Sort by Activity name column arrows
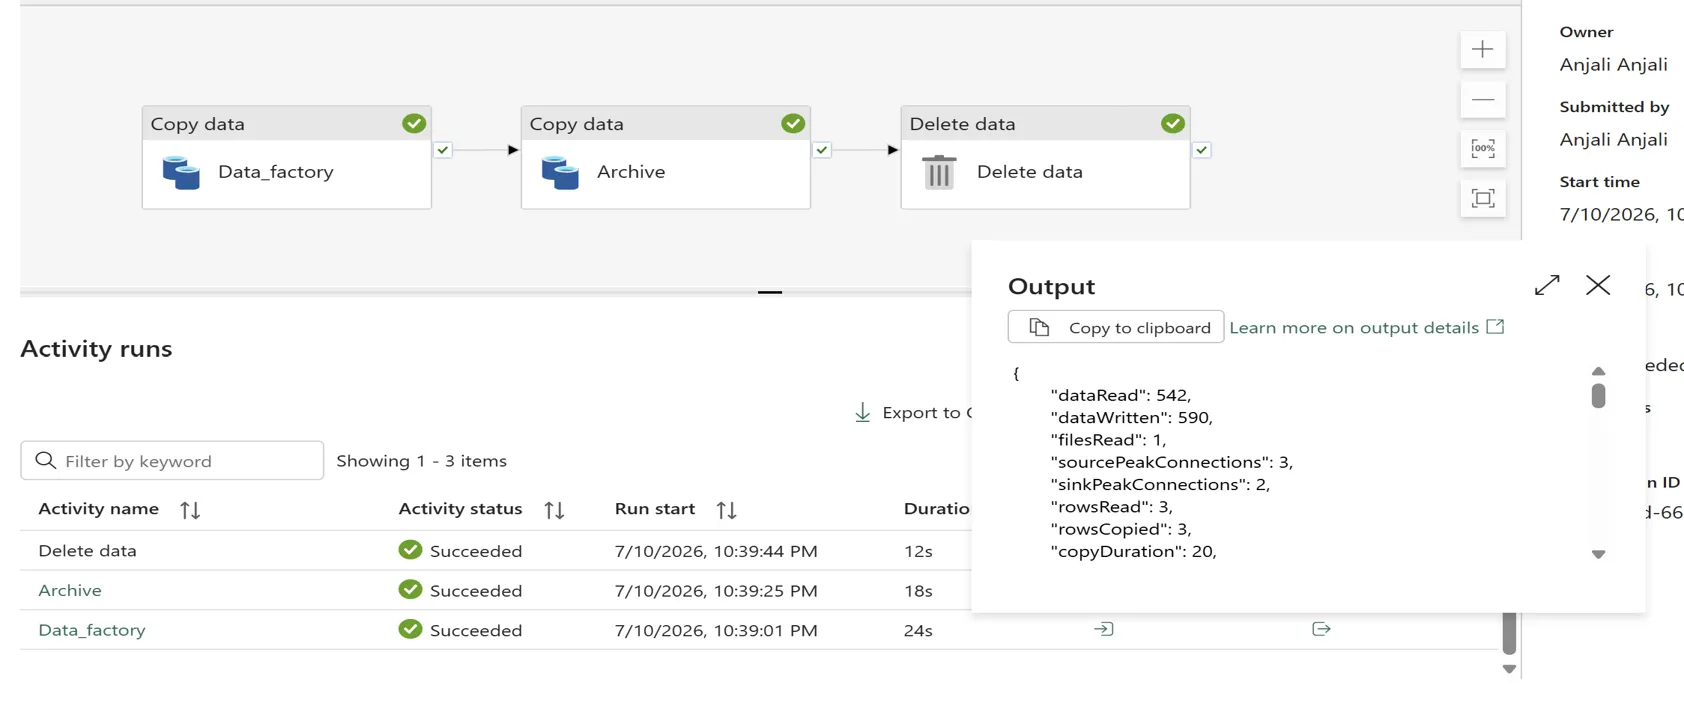The height and width of the screenshot is (710, 1684). pyautogui.click(x=190, y=510)
